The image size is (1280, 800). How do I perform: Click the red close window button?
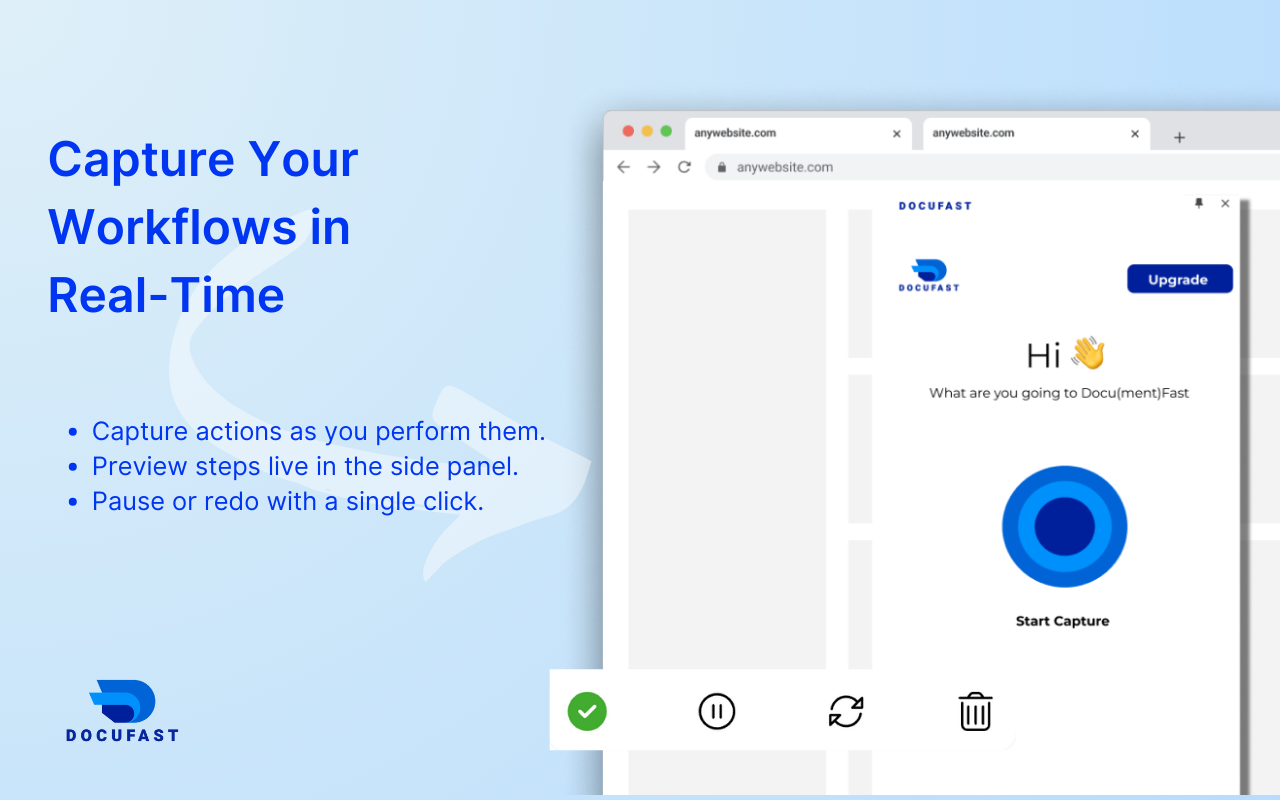(628, 131)
